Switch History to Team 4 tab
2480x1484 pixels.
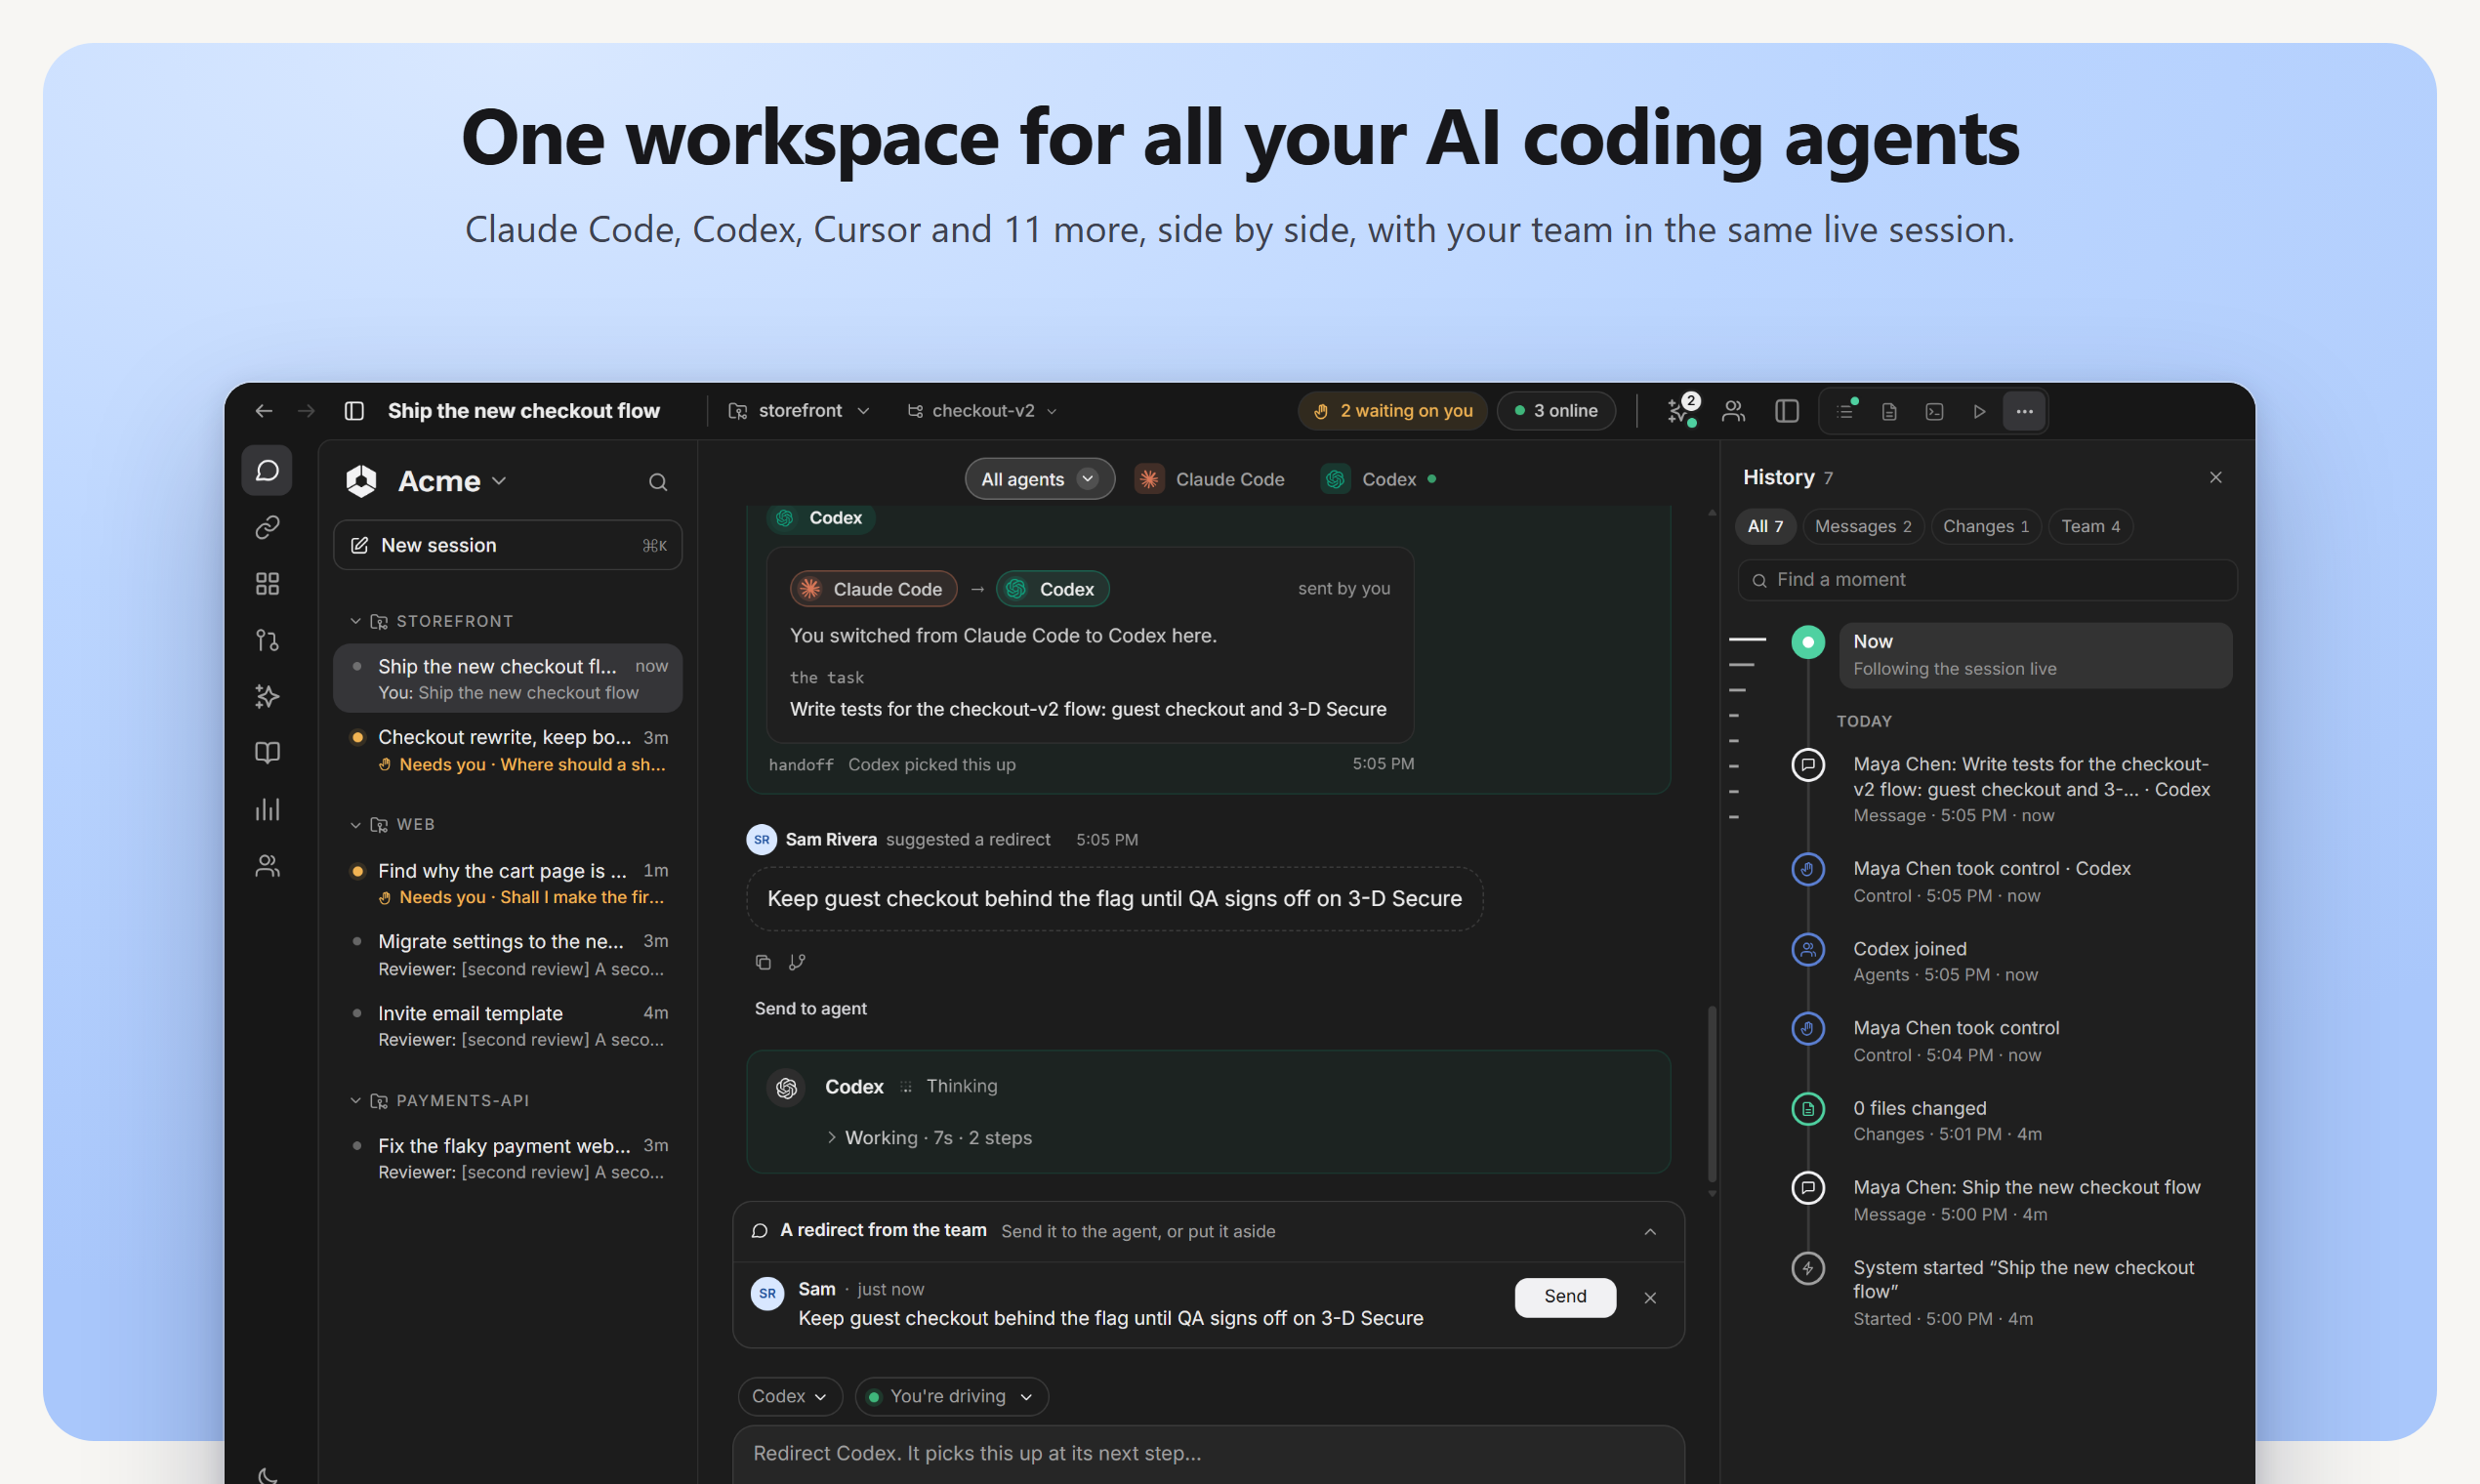2090,526
